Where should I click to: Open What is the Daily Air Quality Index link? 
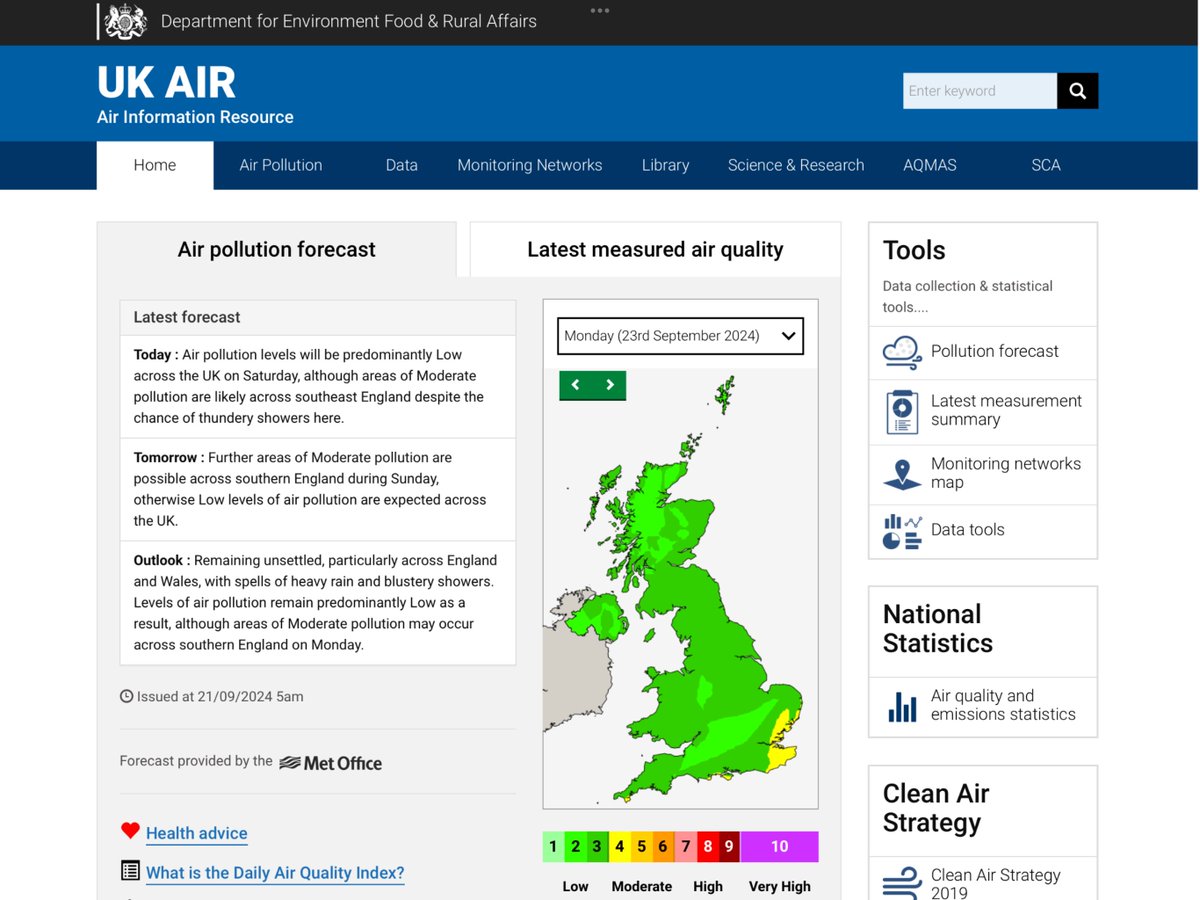point(275,873)
